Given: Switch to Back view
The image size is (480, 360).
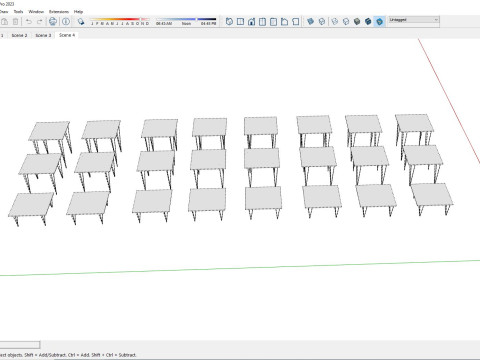Looking at the screenshot, I should pos(273,22).
